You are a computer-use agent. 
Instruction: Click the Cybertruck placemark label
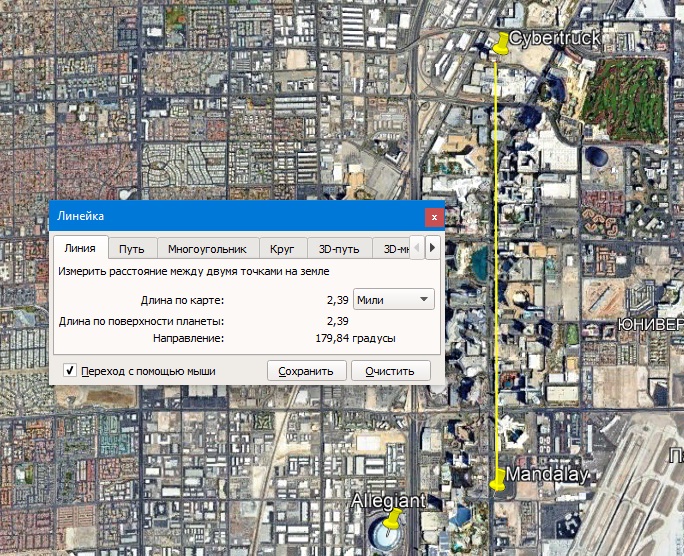tap(554, 38)
